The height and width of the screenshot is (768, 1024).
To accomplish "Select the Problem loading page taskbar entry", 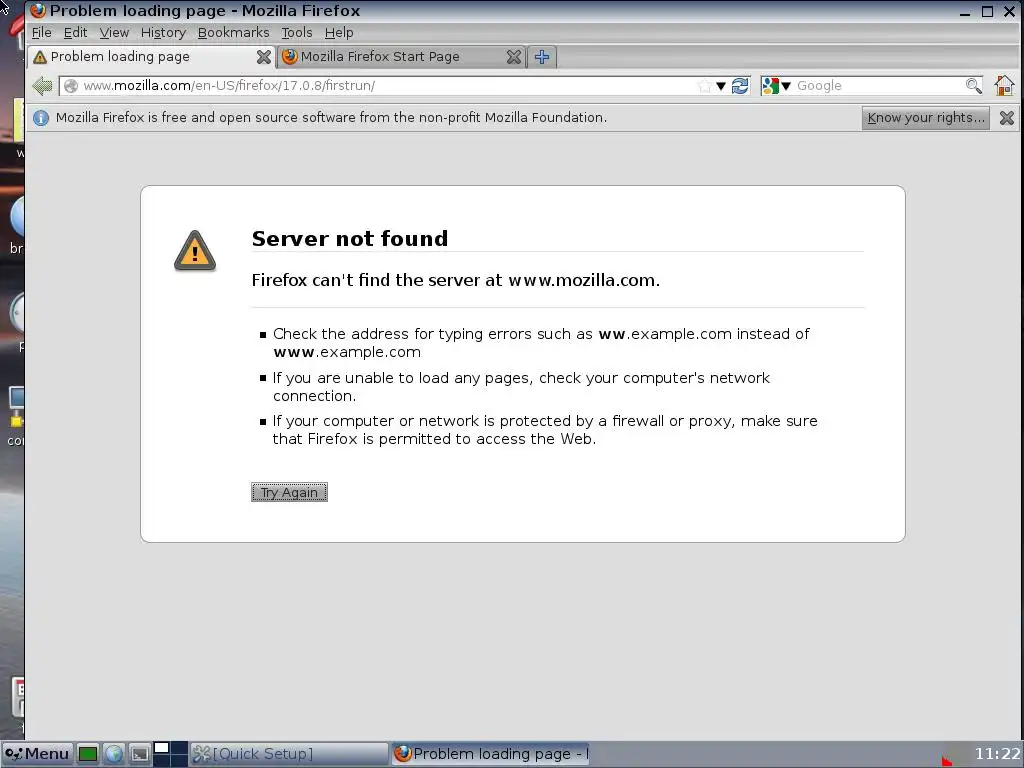I will click(x=490, y=754).
